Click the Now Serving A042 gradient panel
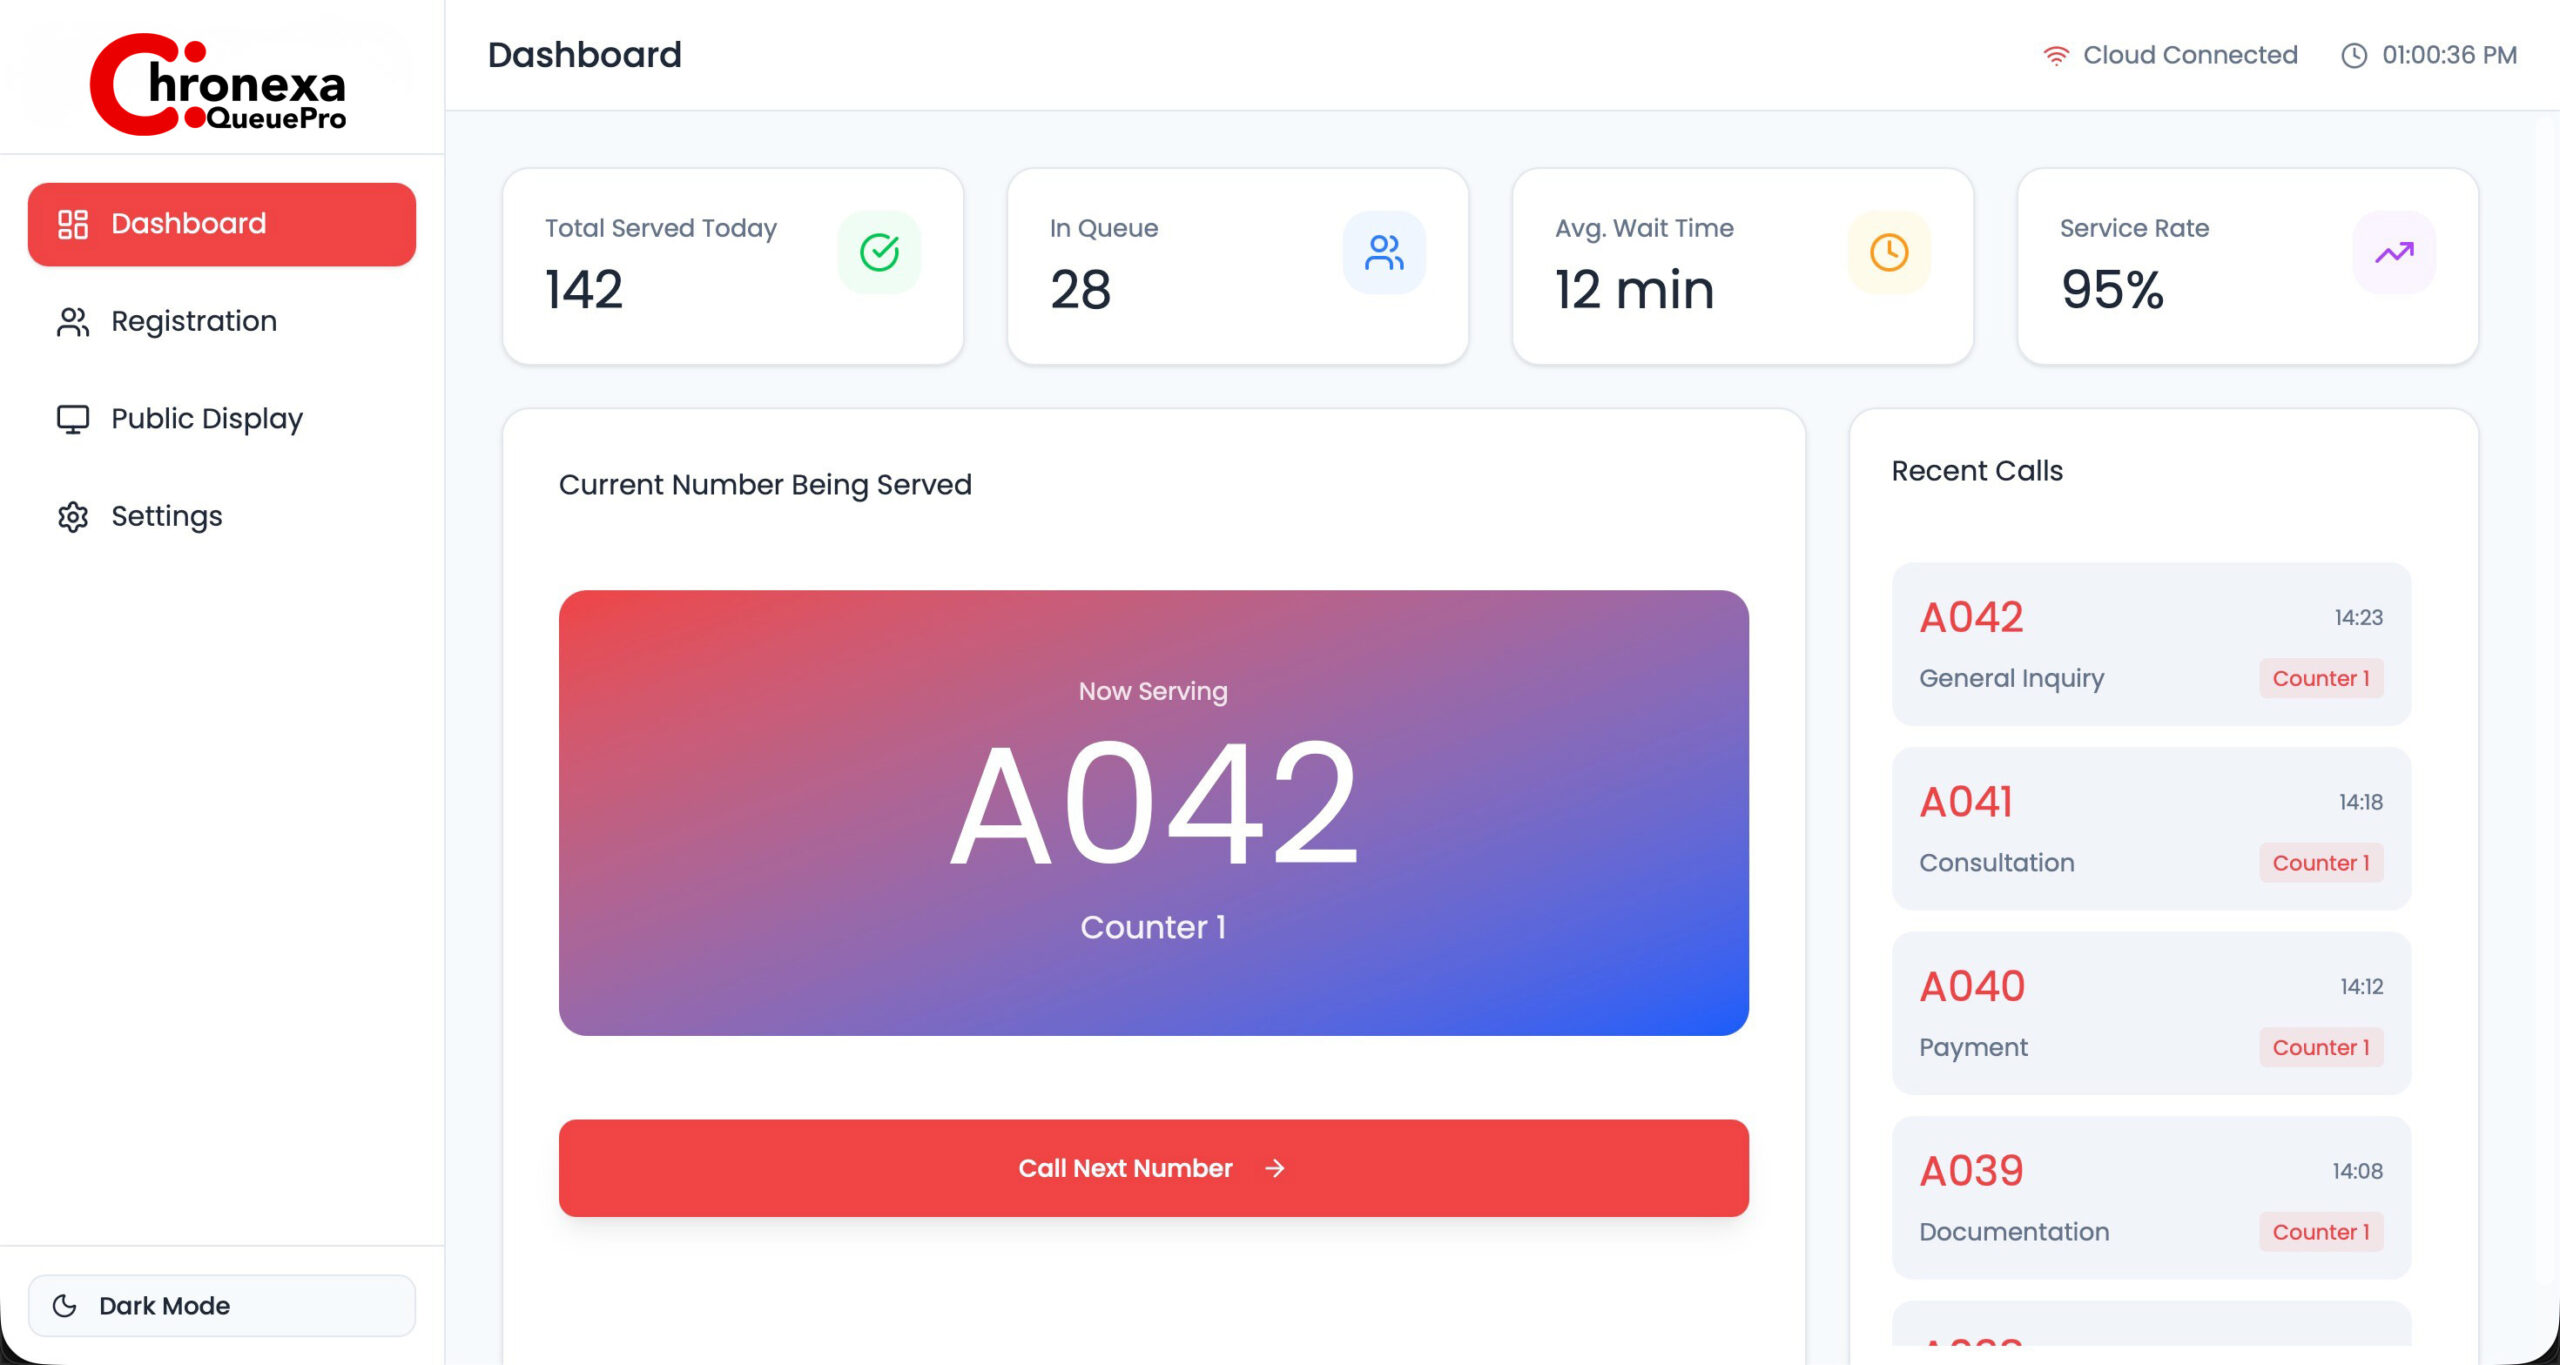This screenshot has width=2560, height=1365. pos(1153,812)
